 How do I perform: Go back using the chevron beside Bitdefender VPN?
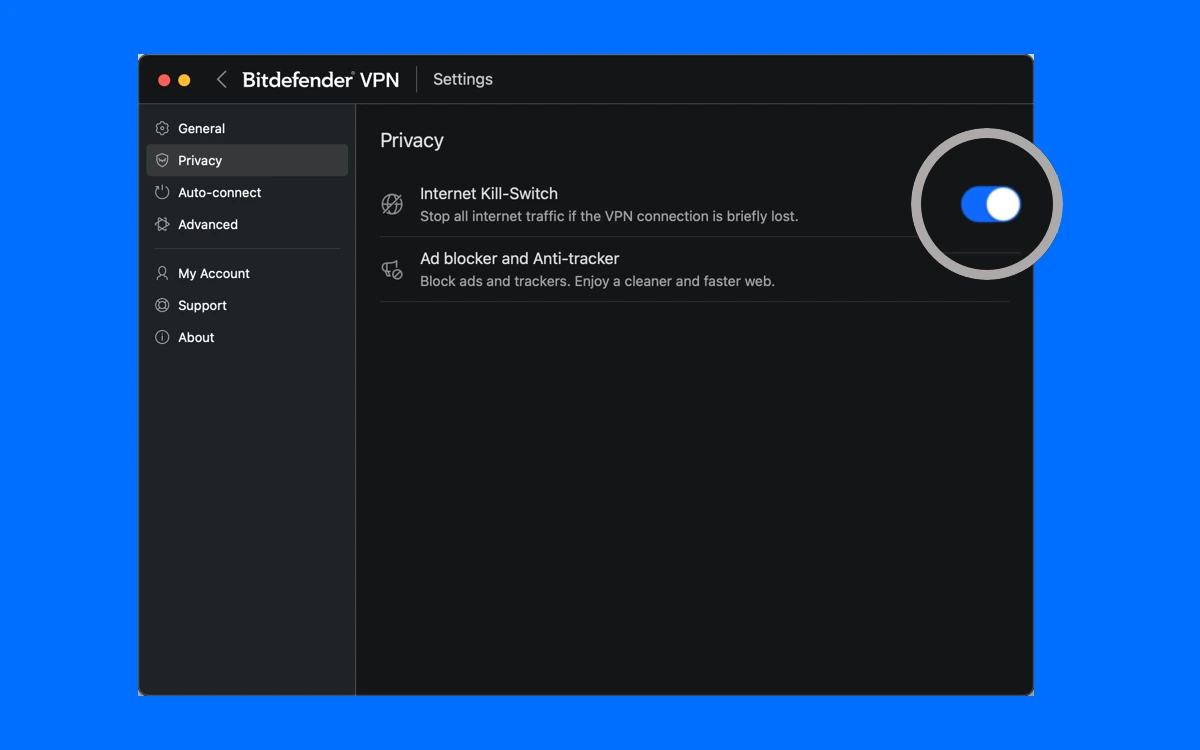[x=221, y=80]
